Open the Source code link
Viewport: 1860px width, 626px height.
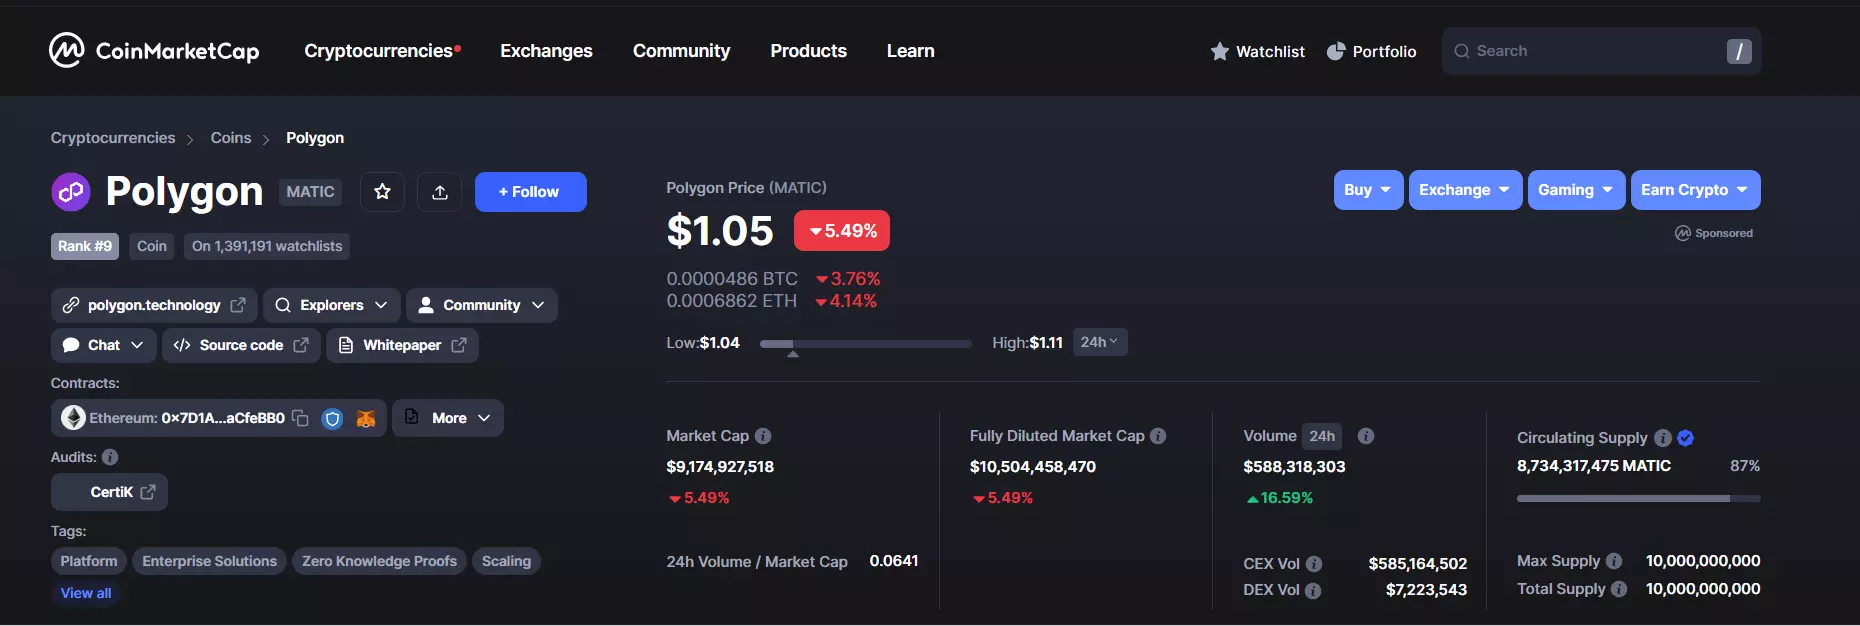pos(241,345)
